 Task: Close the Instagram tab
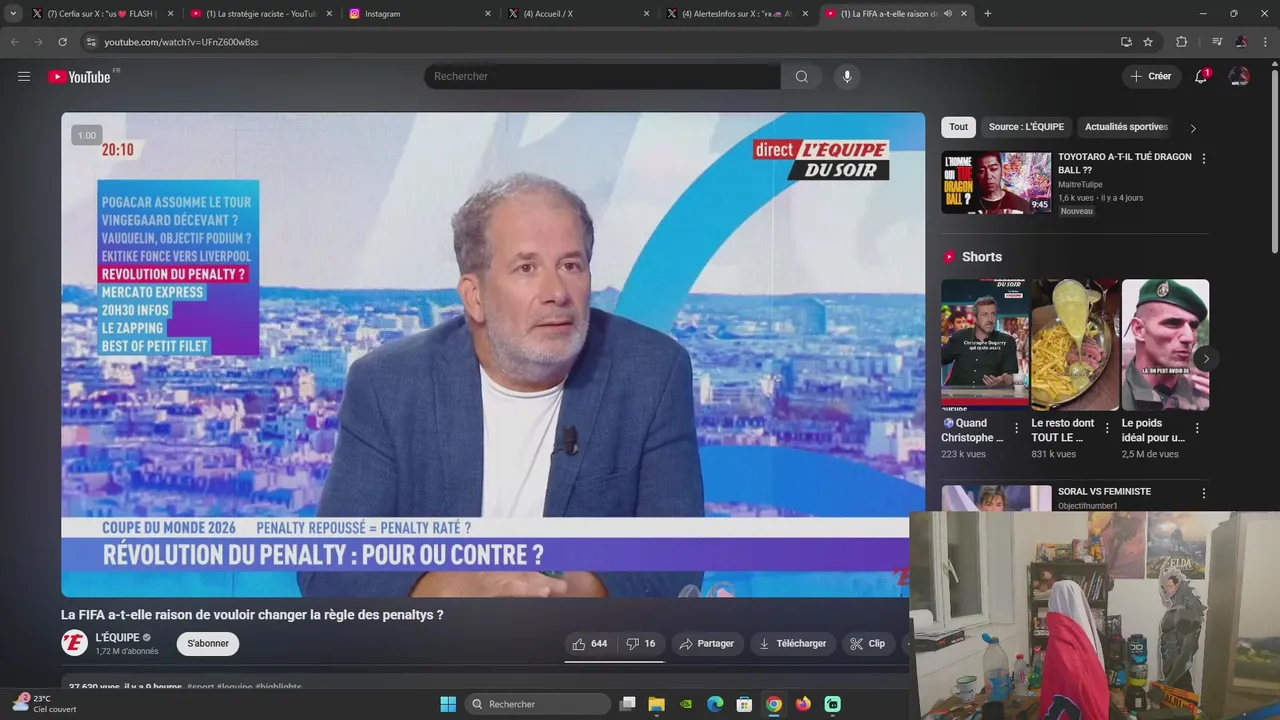[x=488, y=14]
